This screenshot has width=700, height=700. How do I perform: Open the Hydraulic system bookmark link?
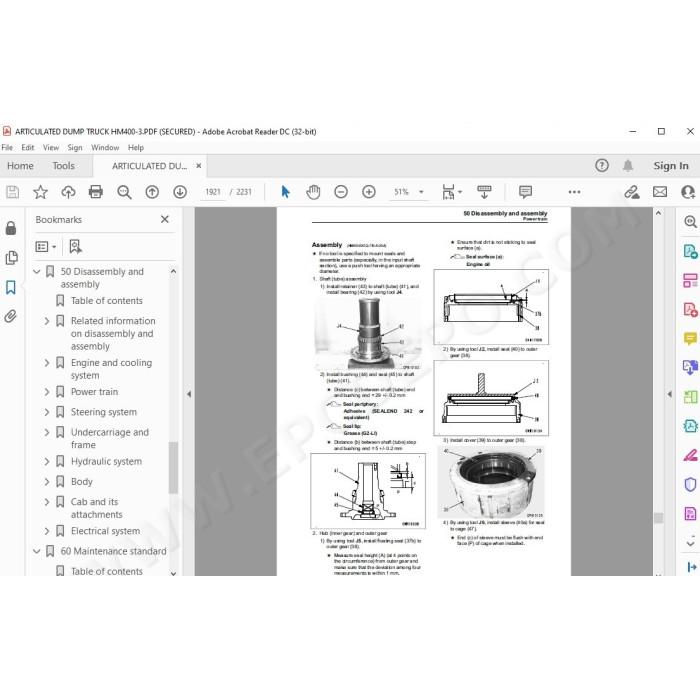(x=106, y=462)
